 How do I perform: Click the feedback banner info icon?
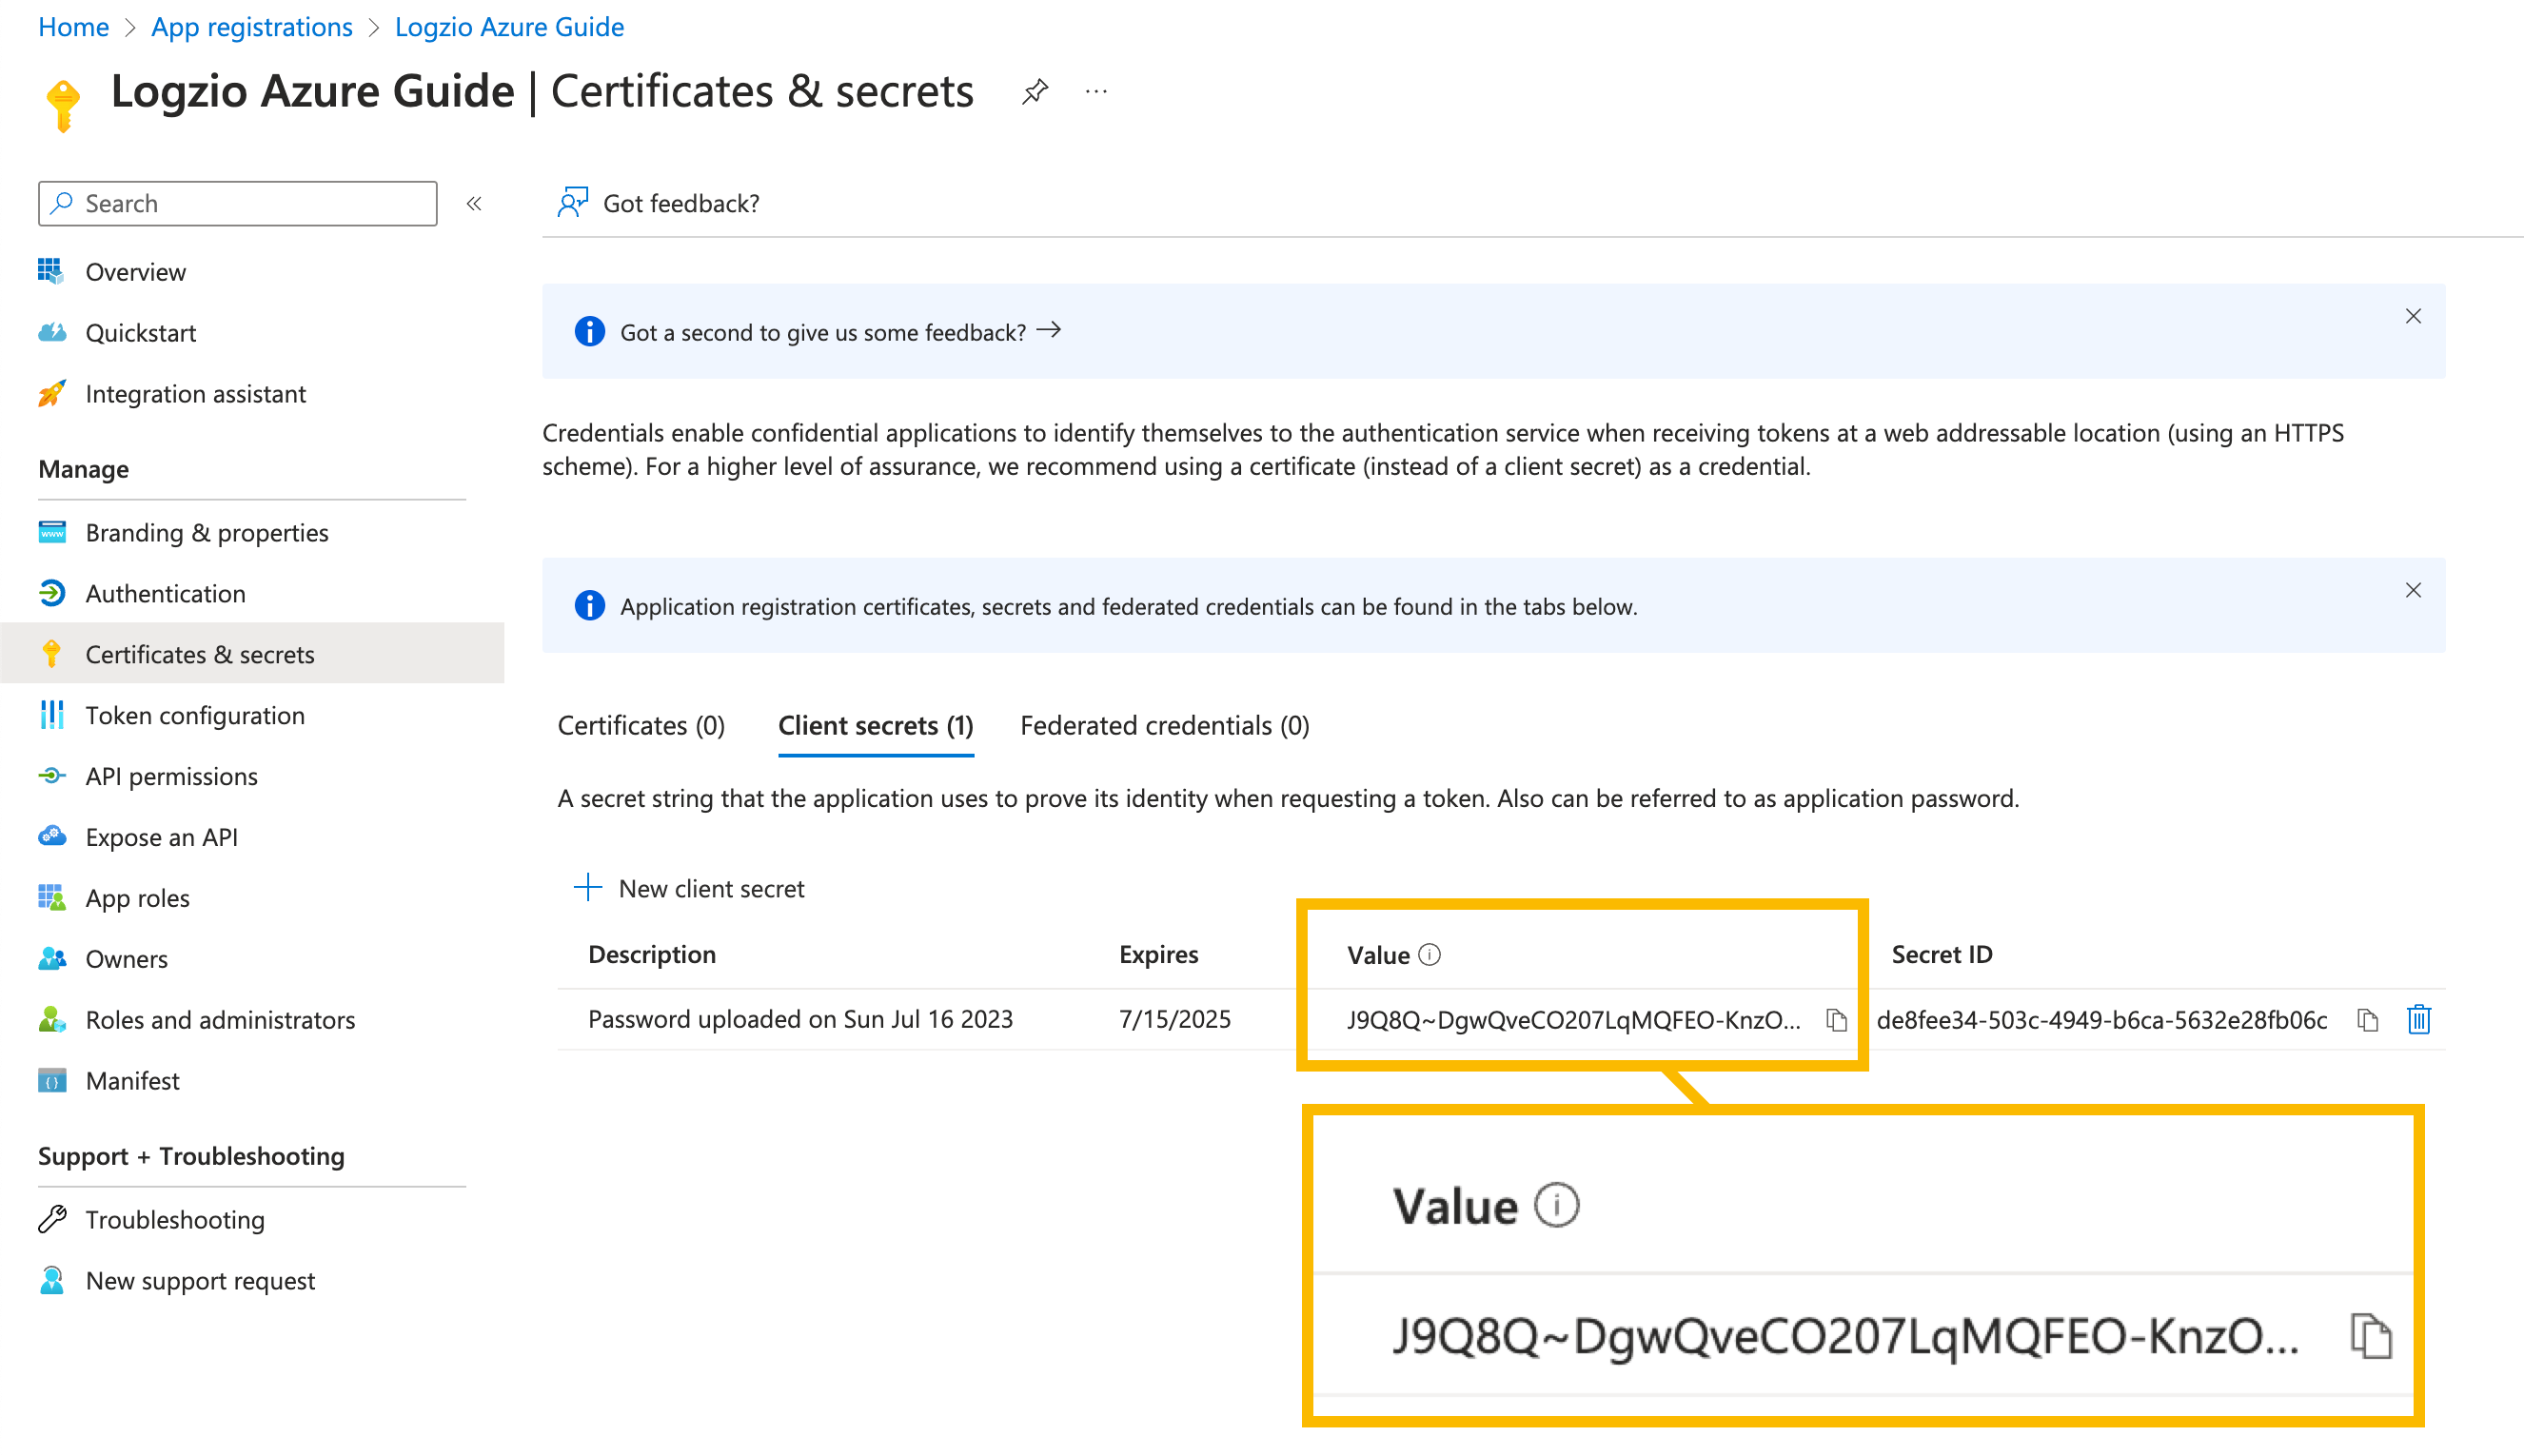pos(590,331)
